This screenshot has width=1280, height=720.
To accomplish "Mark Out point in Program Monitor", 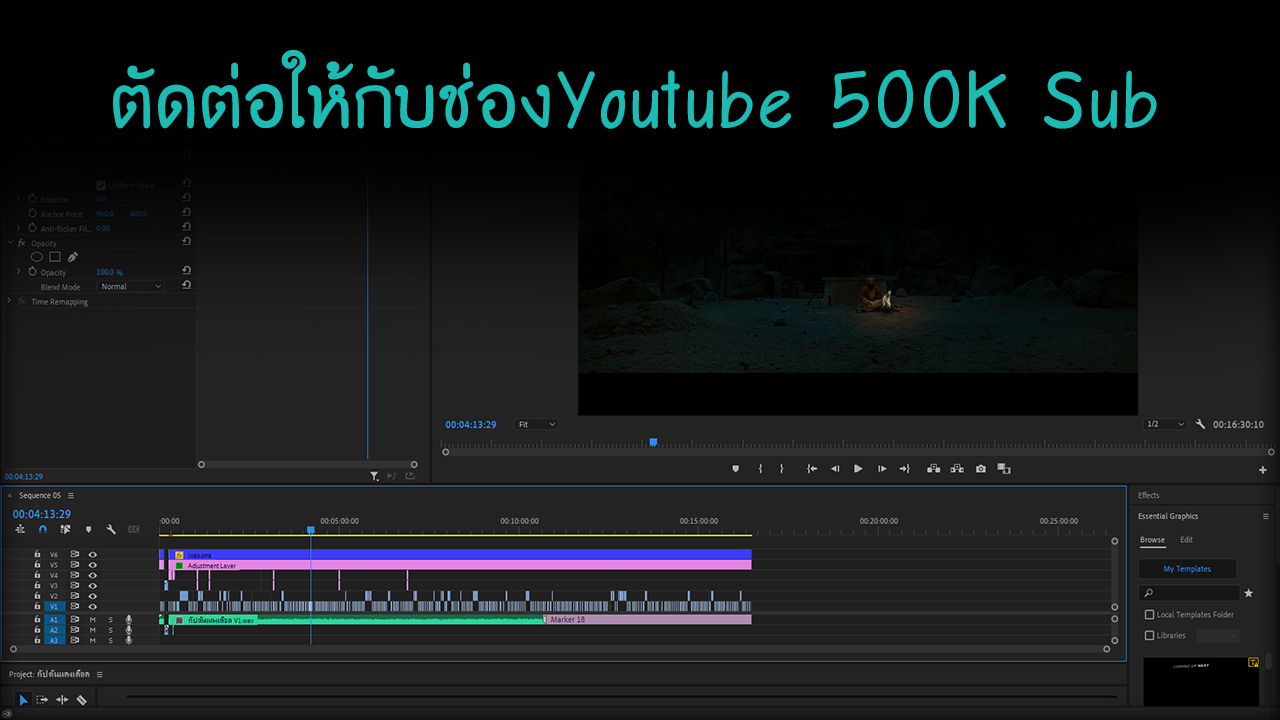I will tap(782, 468).
